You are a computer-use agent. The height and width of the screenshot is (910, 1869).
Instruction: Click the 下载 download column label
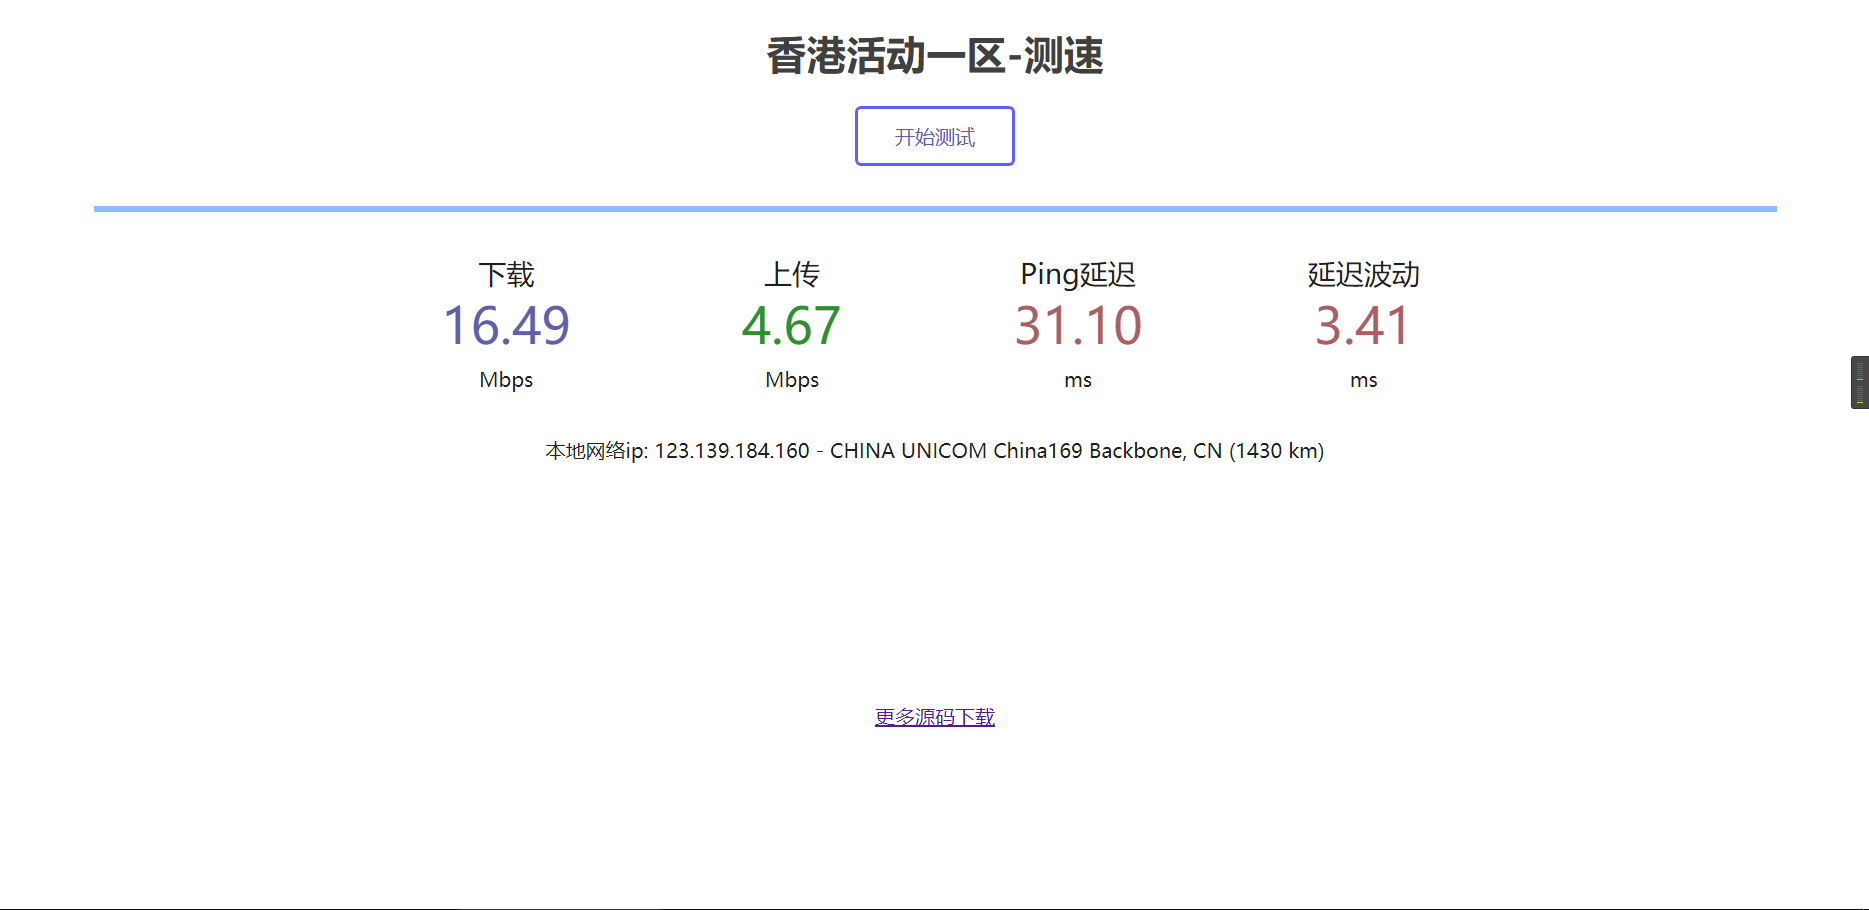tap(506, 274)
